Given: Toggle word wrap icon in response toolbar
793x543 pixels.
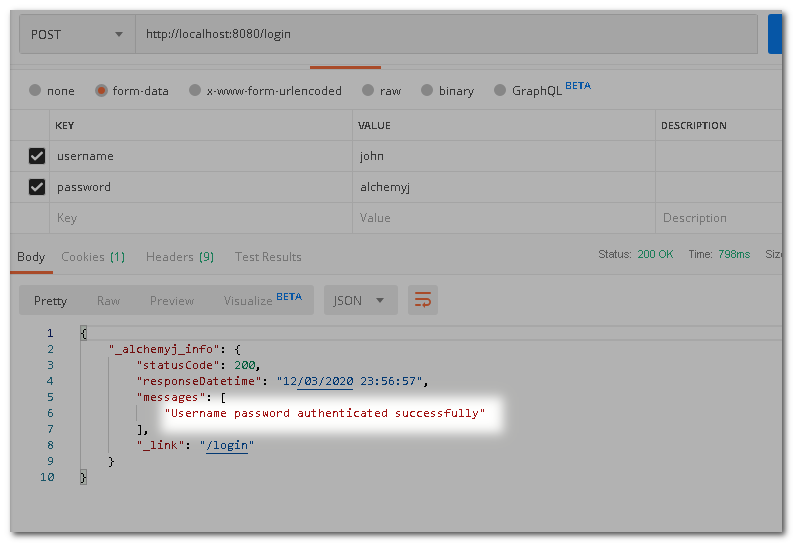Looking at the screenshot, I should pos(423,300).
